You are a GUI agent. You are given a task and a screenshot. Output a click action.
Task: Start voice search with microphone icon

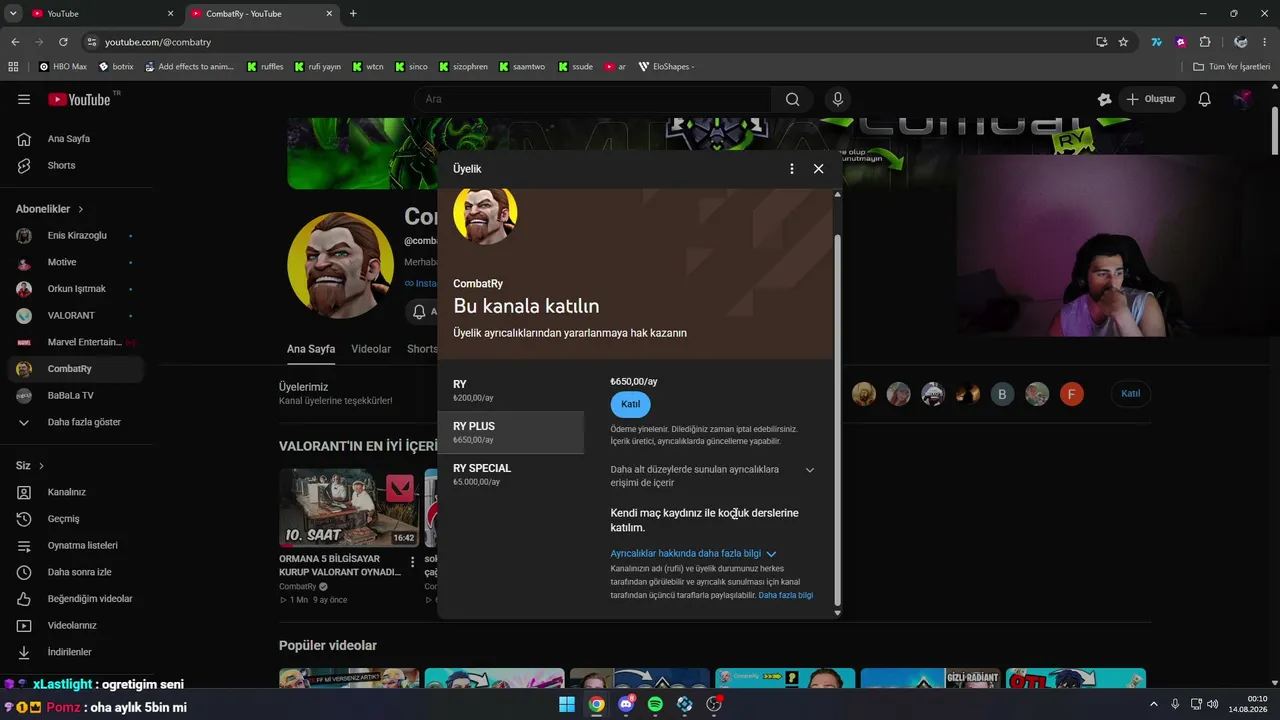point(838,99)
